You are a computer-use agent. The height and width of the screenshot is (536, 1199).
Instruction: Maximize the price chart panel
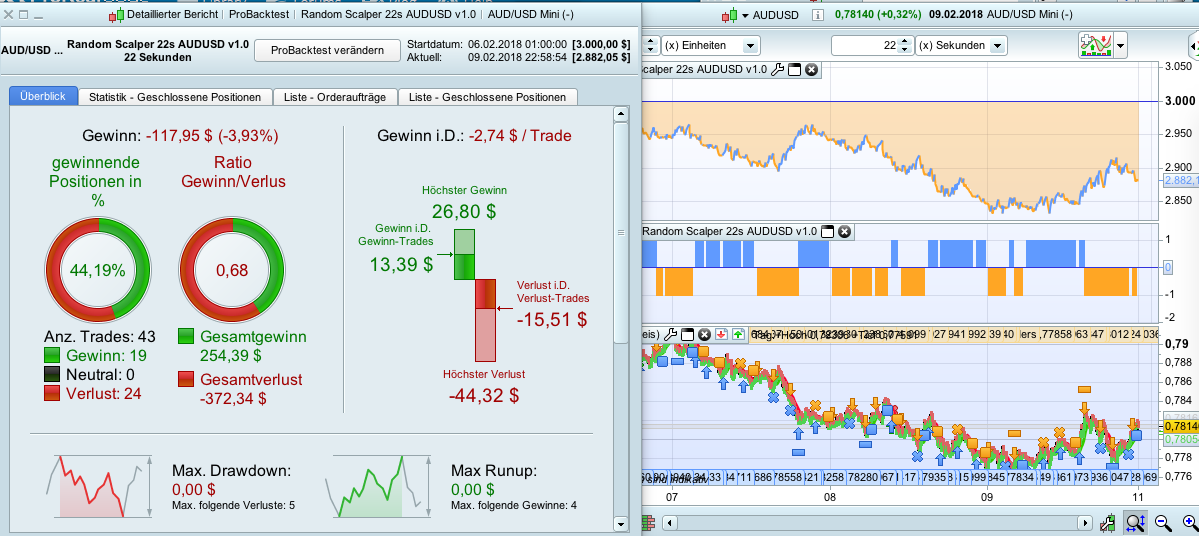pos(687,334)
